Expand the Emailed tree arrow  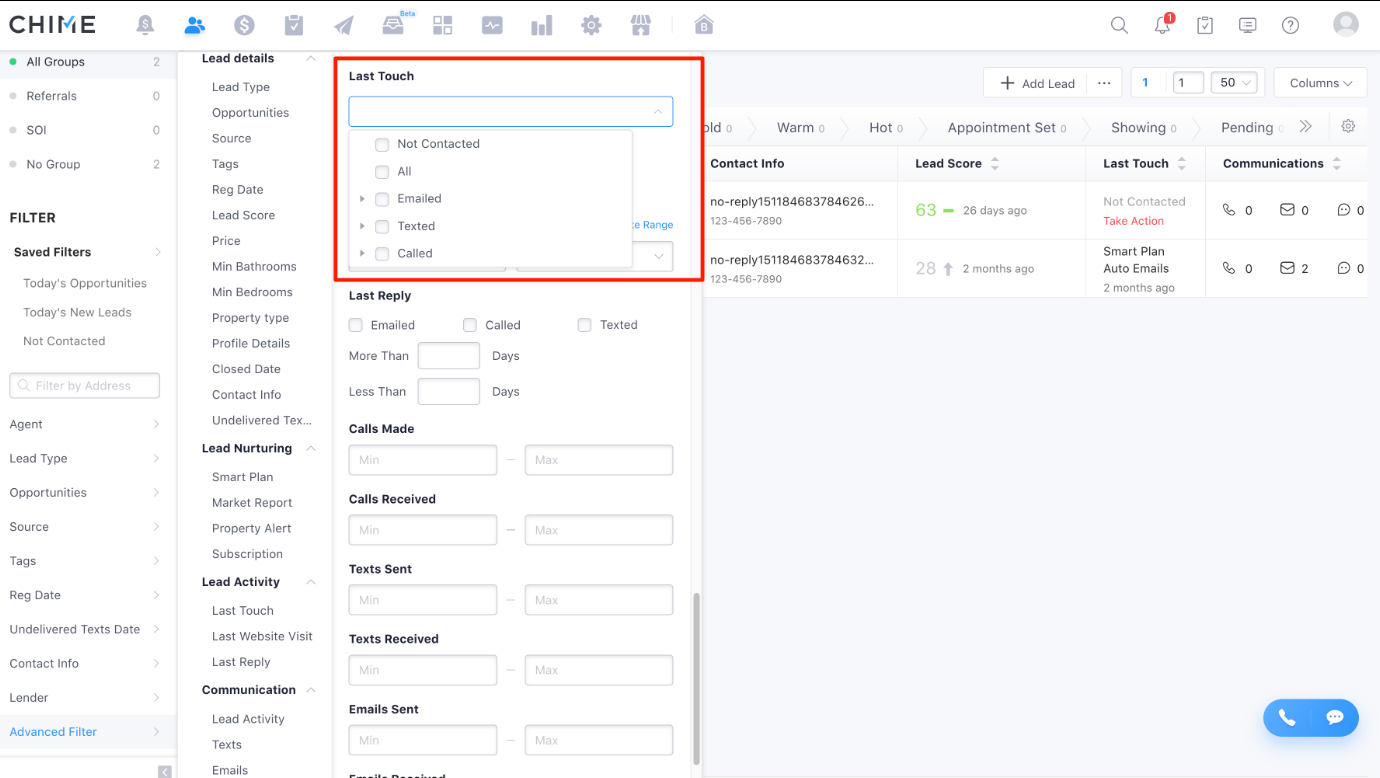[362, 199]
